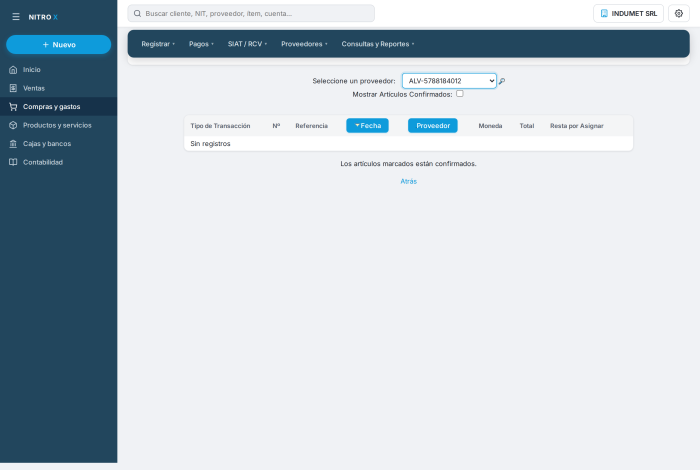This screenshot has height=470, width=700.
Task: Click the Resta por Asignar column header
Action: coord(577,126)
